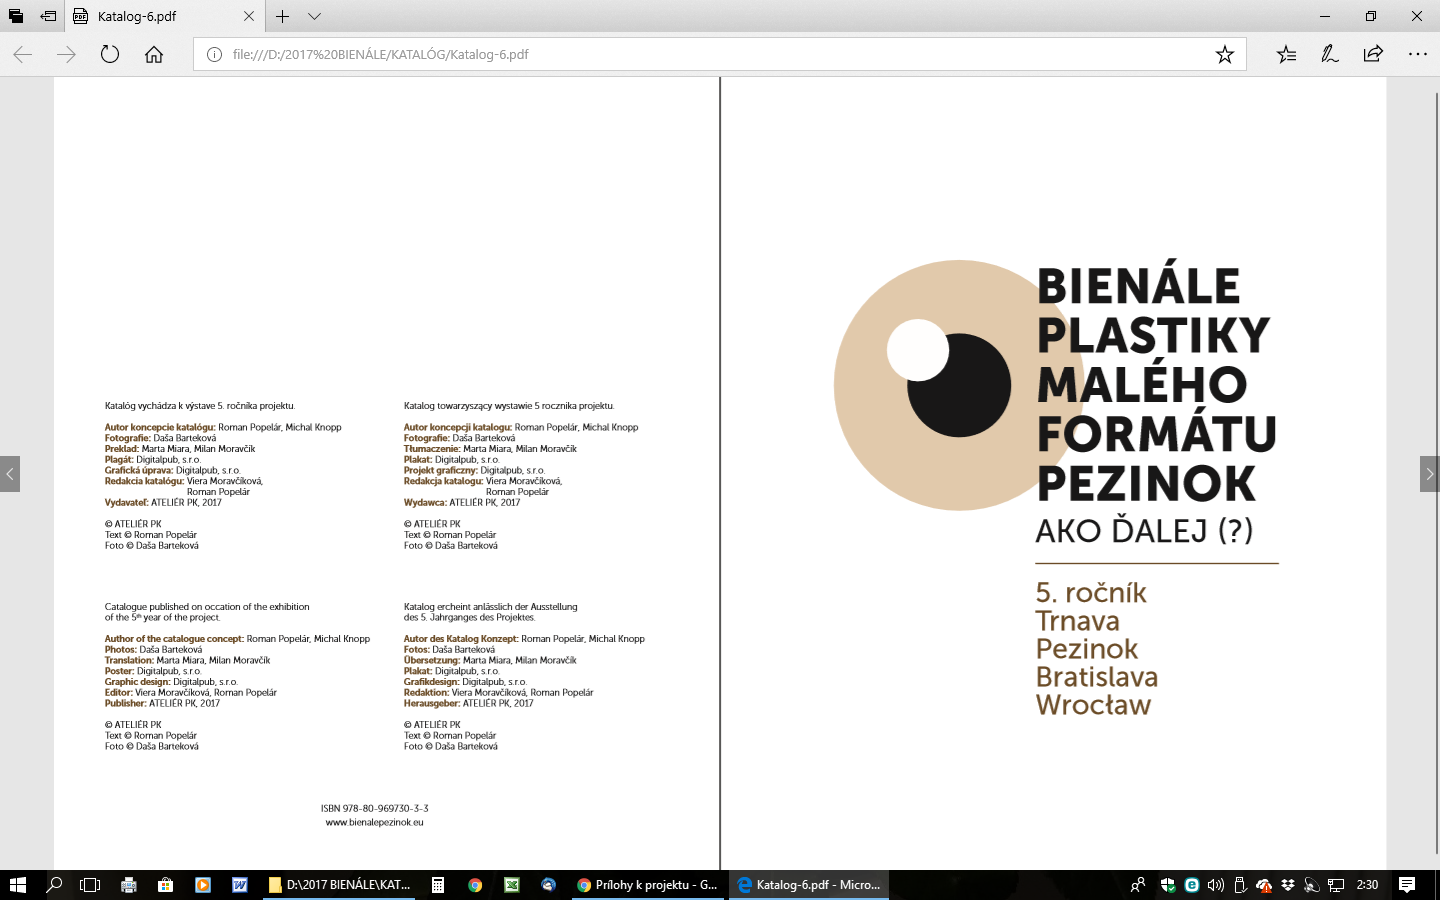1440x900 pixels.
Task: Go to the previous PDF page arrow
Action: [x=10, y=474]
